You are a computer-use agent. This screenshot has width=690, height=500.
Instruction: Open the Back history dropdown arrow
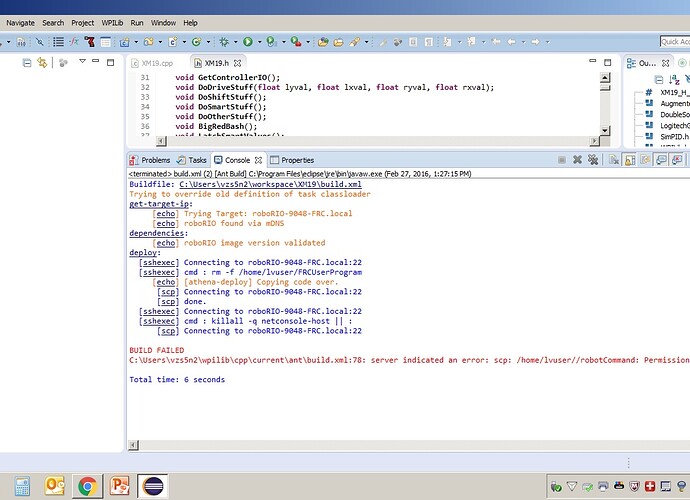(x=523, y=42)
